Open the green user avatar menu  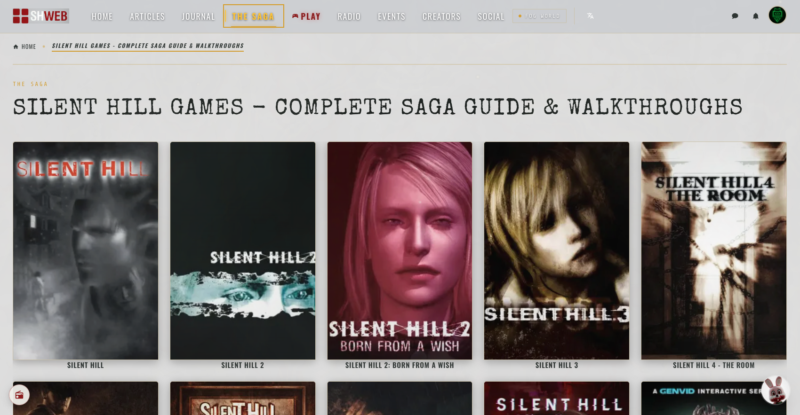pos(777,15)
